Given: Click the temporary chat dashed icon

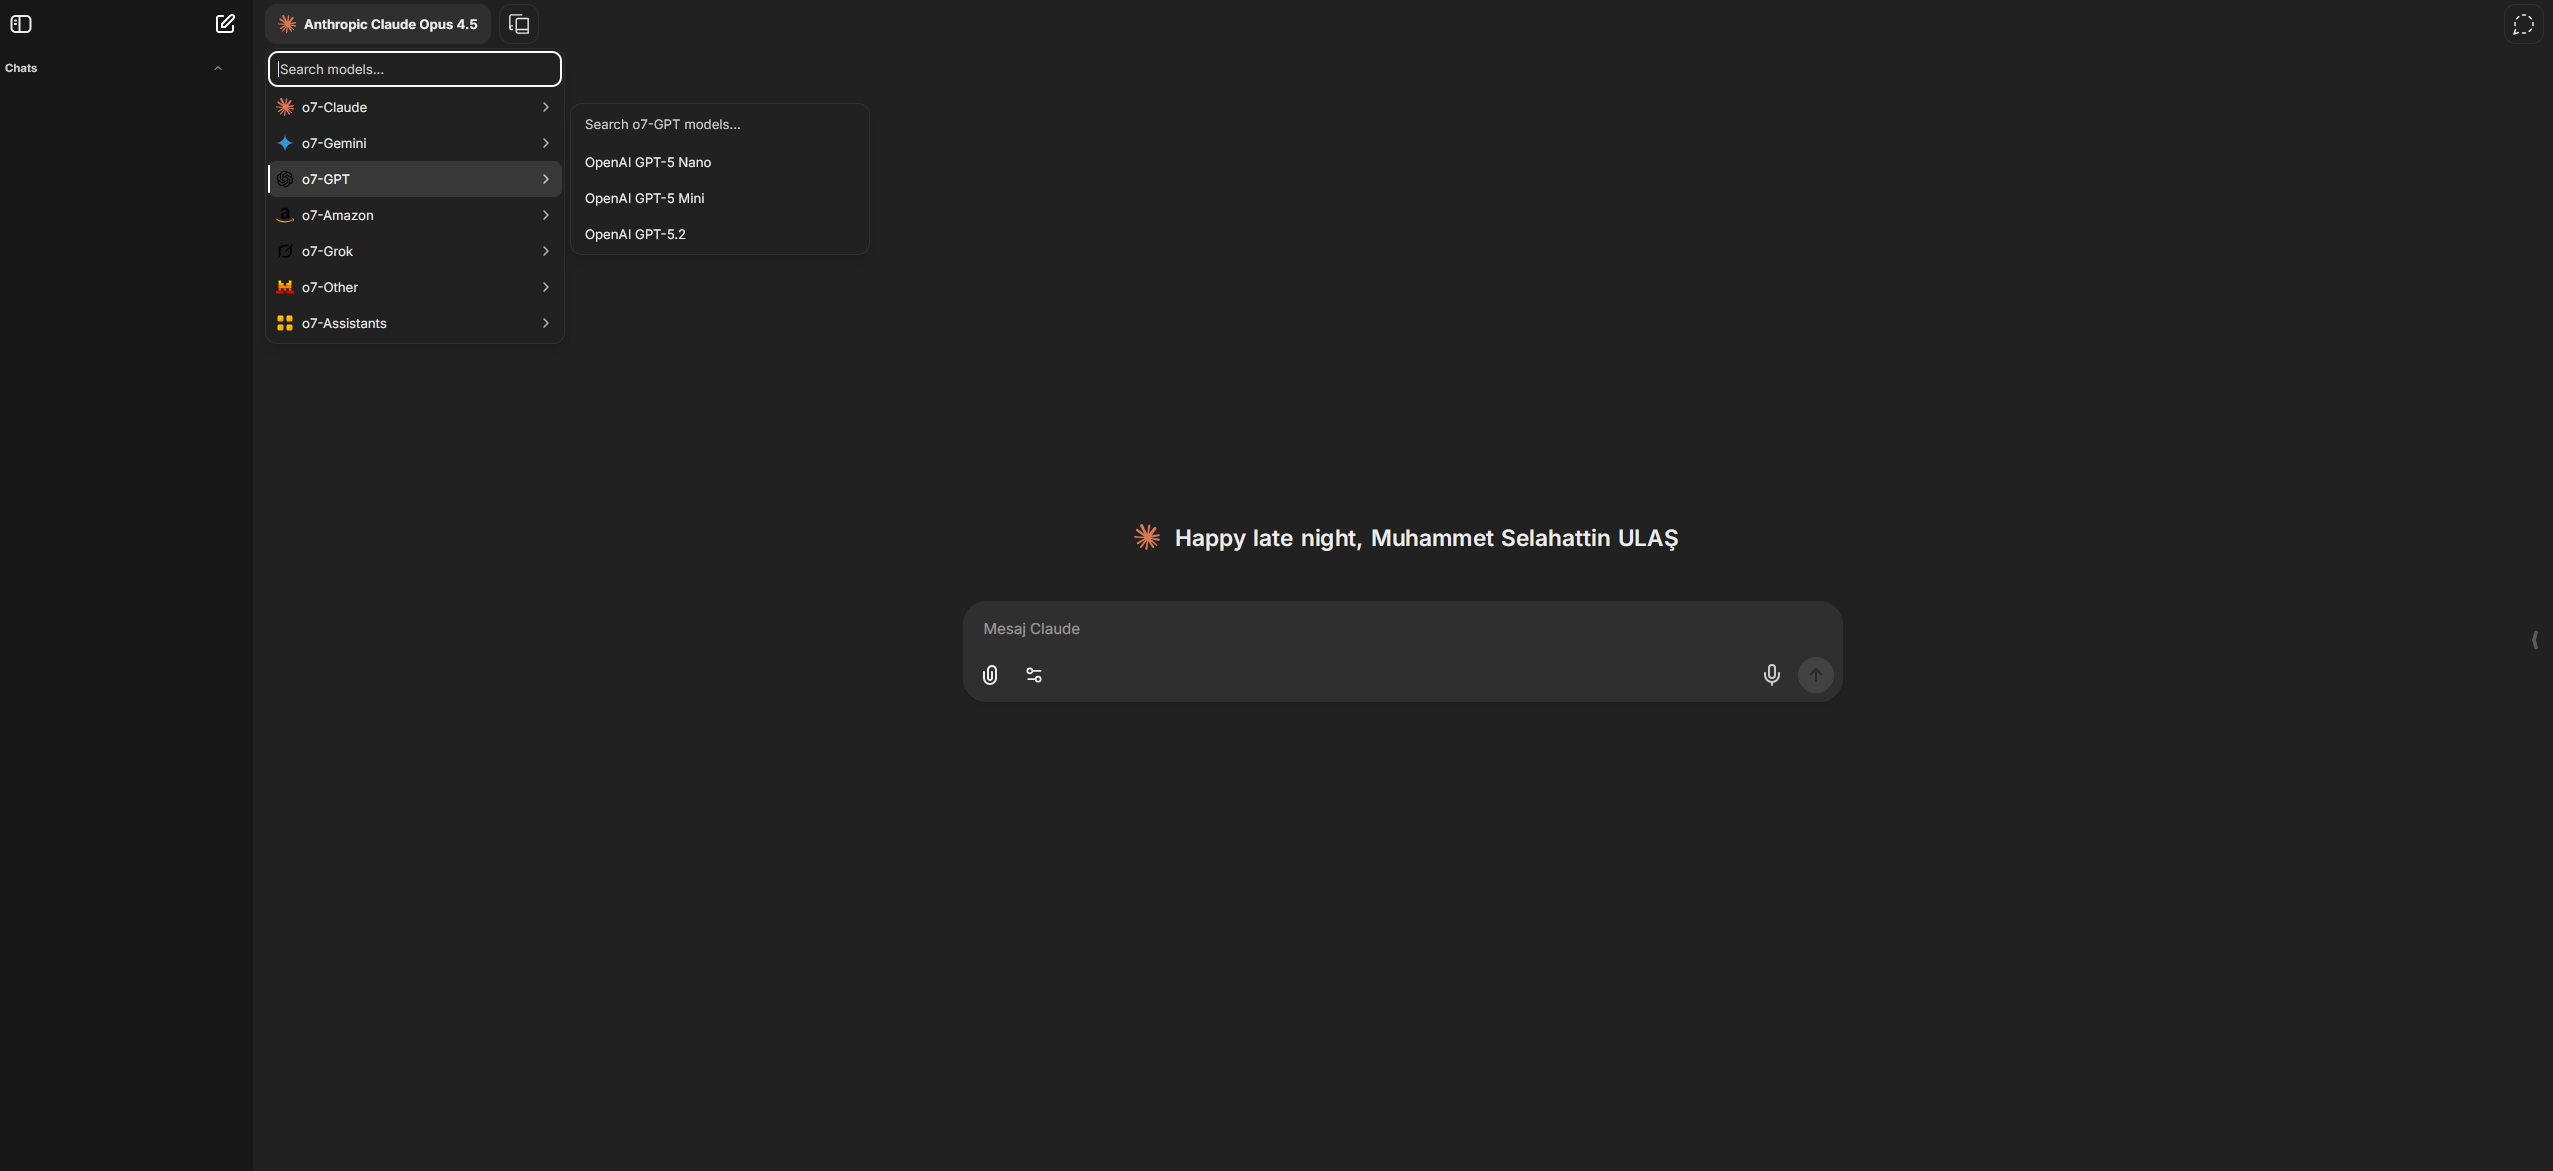Looking at the screenshot, I should point(2523,24).
